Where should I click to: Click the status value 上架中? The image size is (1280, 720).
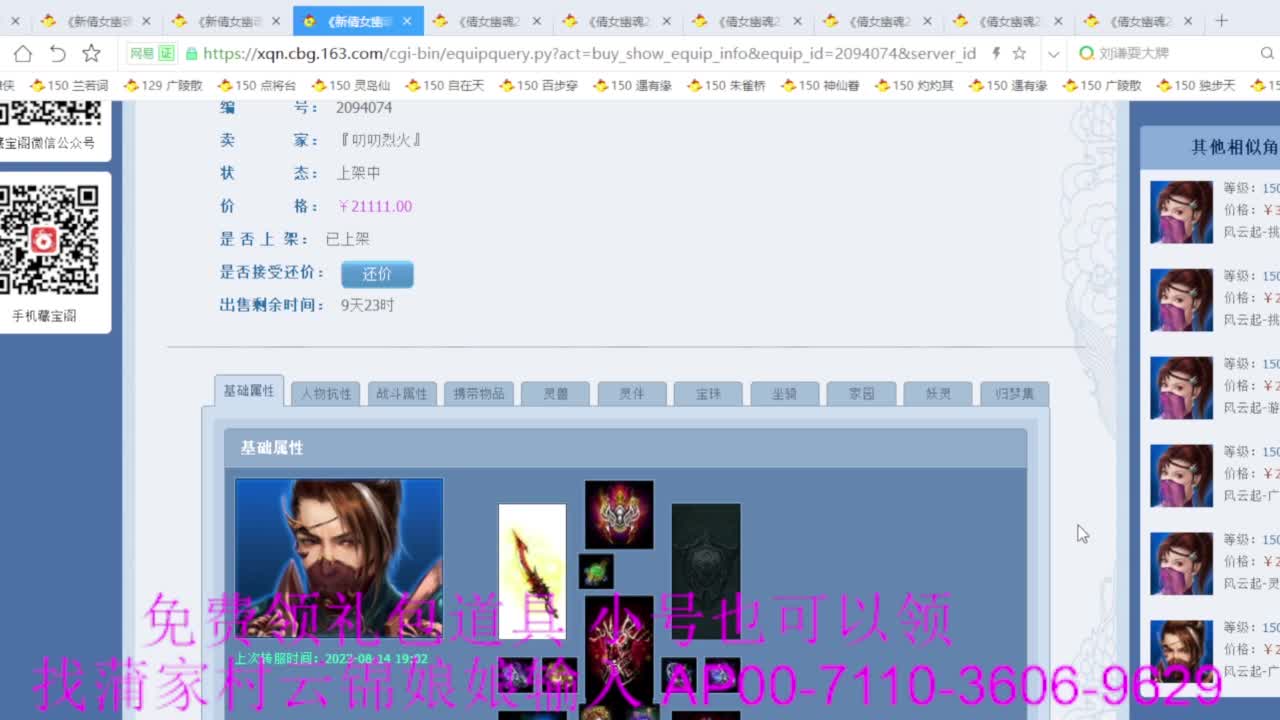(358, 173)
